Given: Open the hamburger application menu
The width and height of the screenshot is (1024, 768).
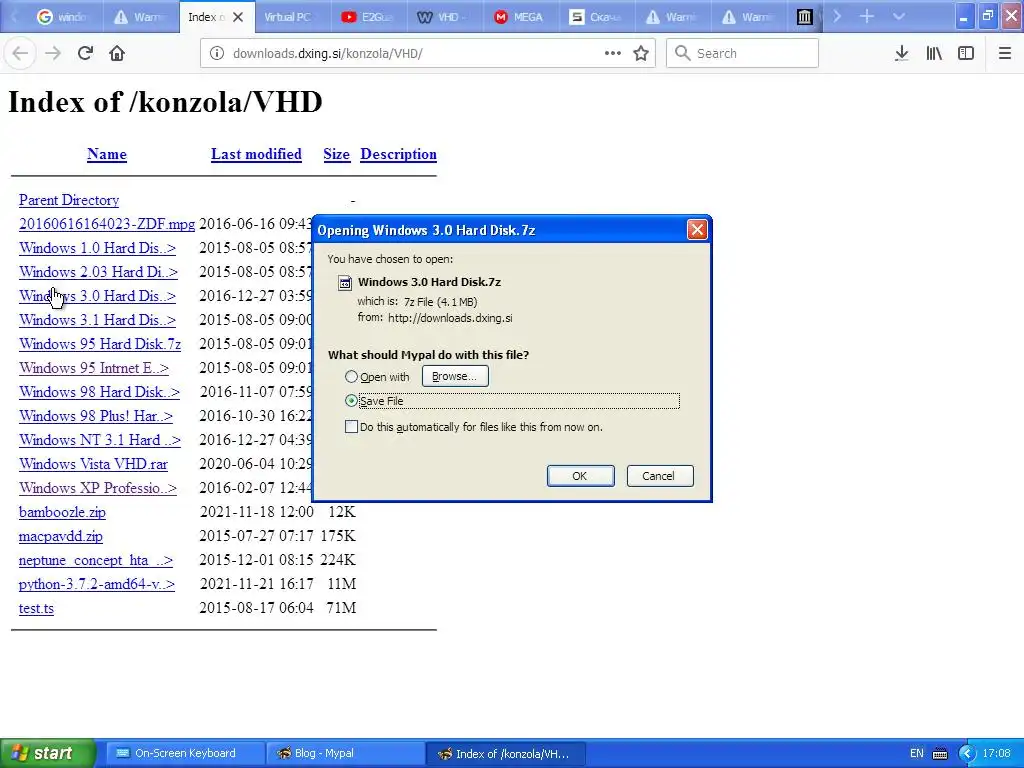Looking at the screenshot, I should pyautogui.click(x=1005, y=53).
